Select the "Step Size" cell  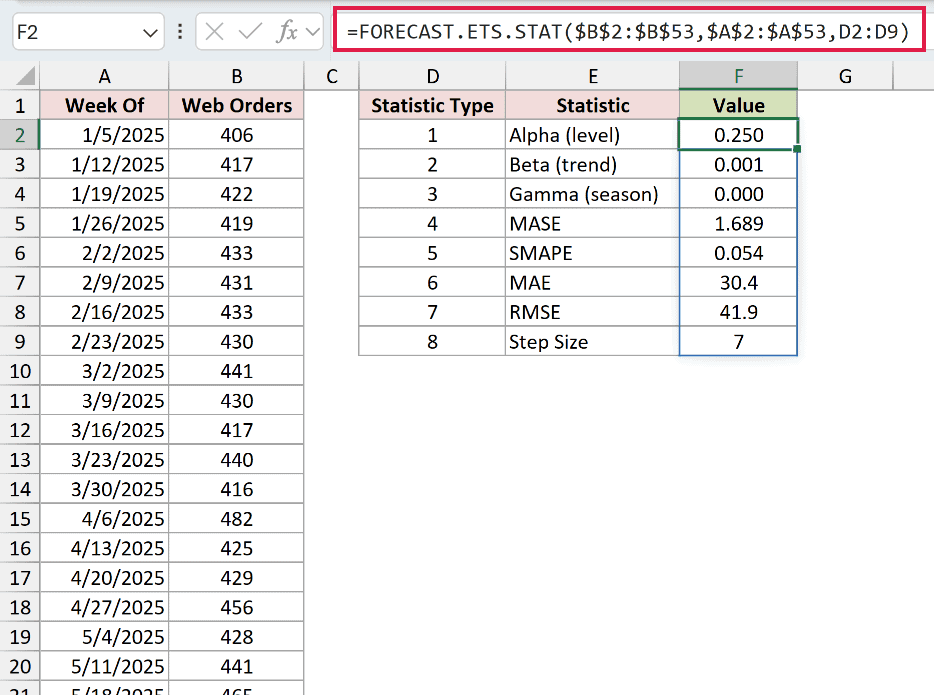tap(593, 342)
